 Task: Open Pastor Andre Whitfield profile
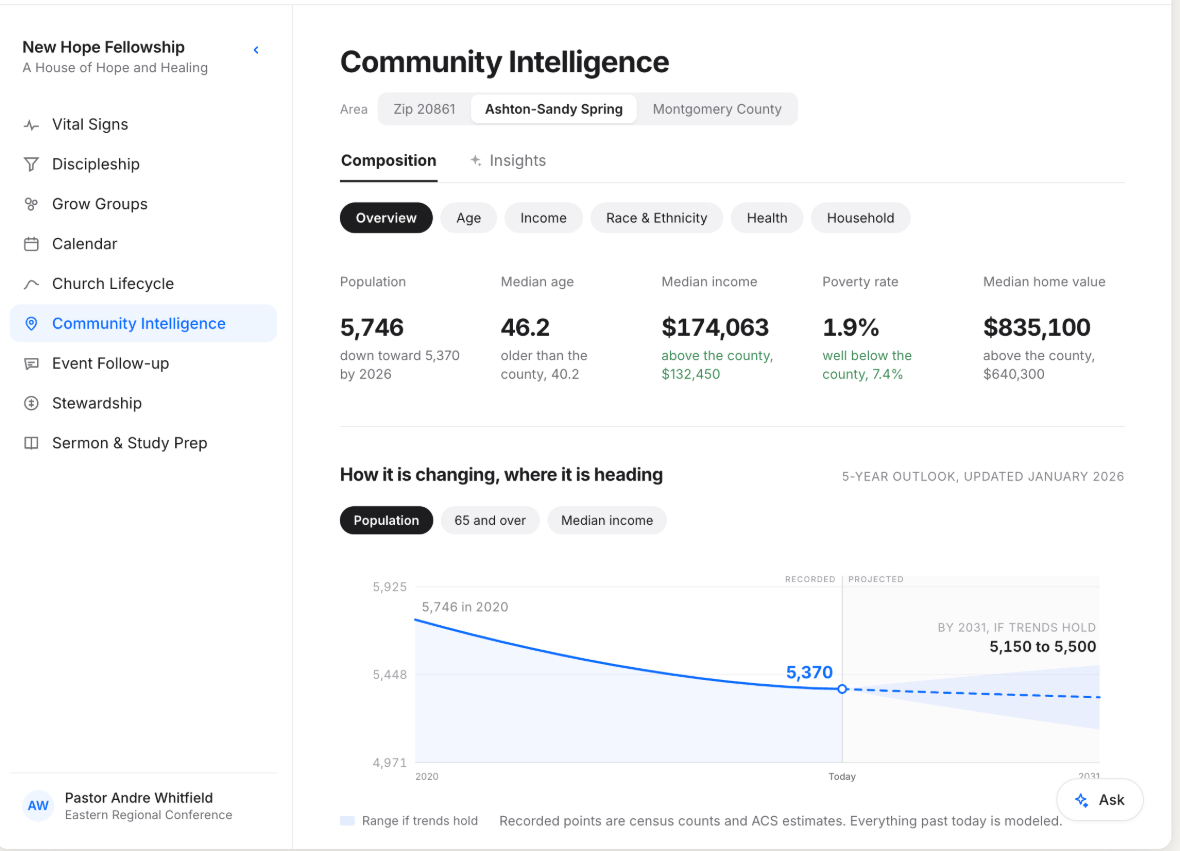[143, 806]
